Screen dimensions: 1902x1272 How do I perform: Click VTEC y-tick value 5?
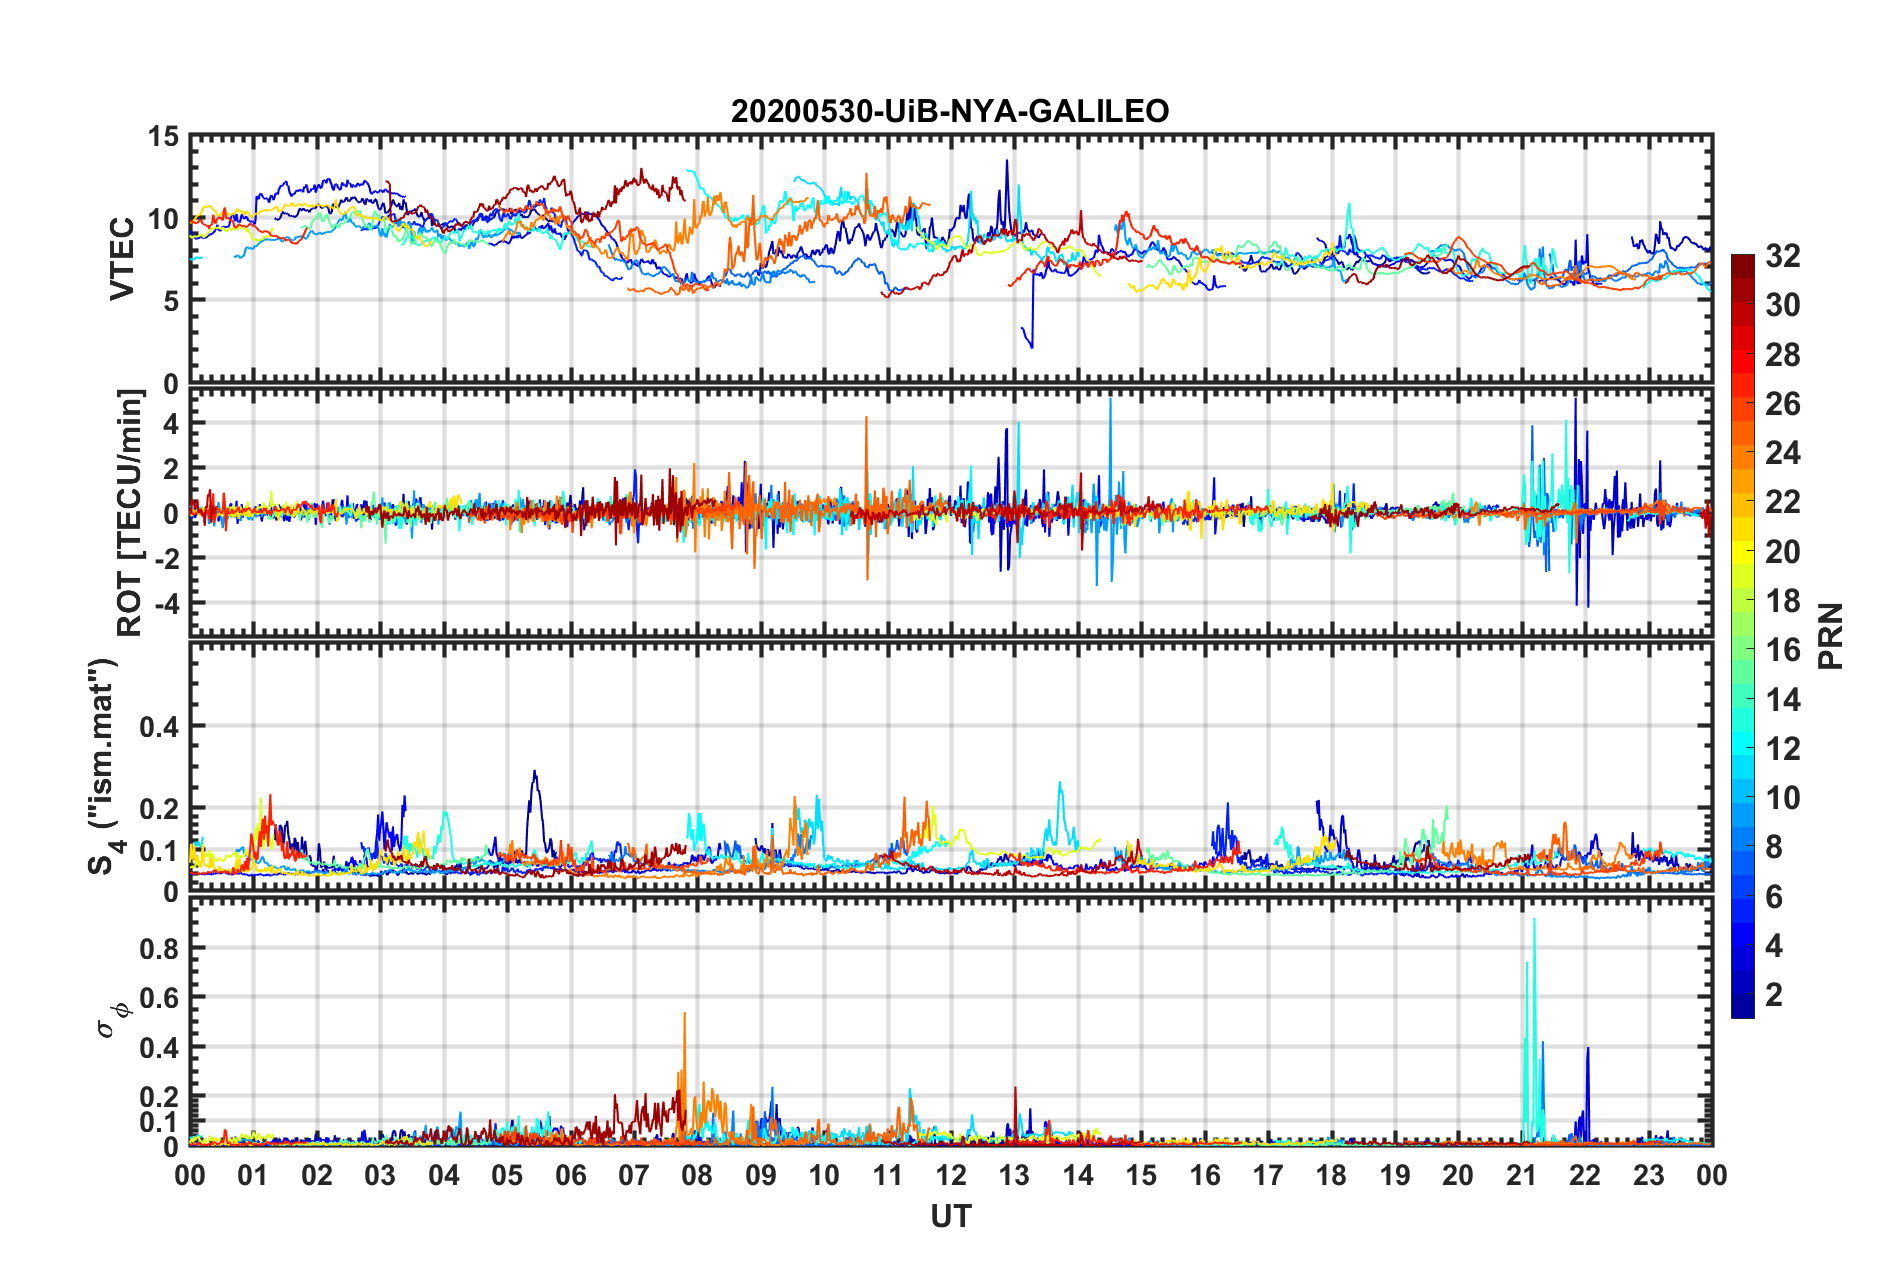(x=172, y=301)
